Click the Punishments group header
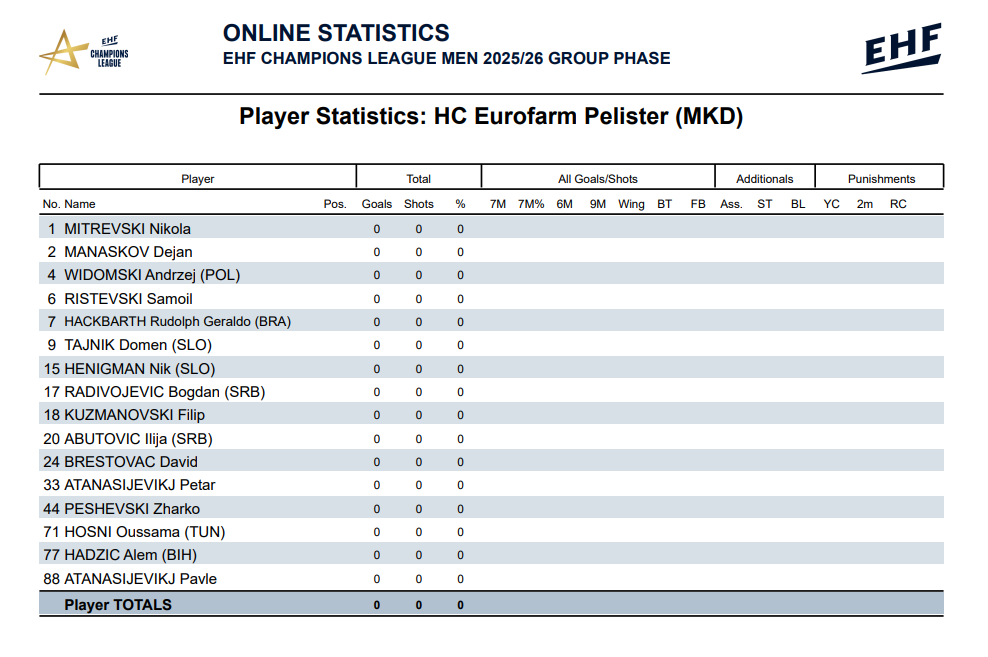The width and height of the screenshot is (988, 657). coord(881,179)
